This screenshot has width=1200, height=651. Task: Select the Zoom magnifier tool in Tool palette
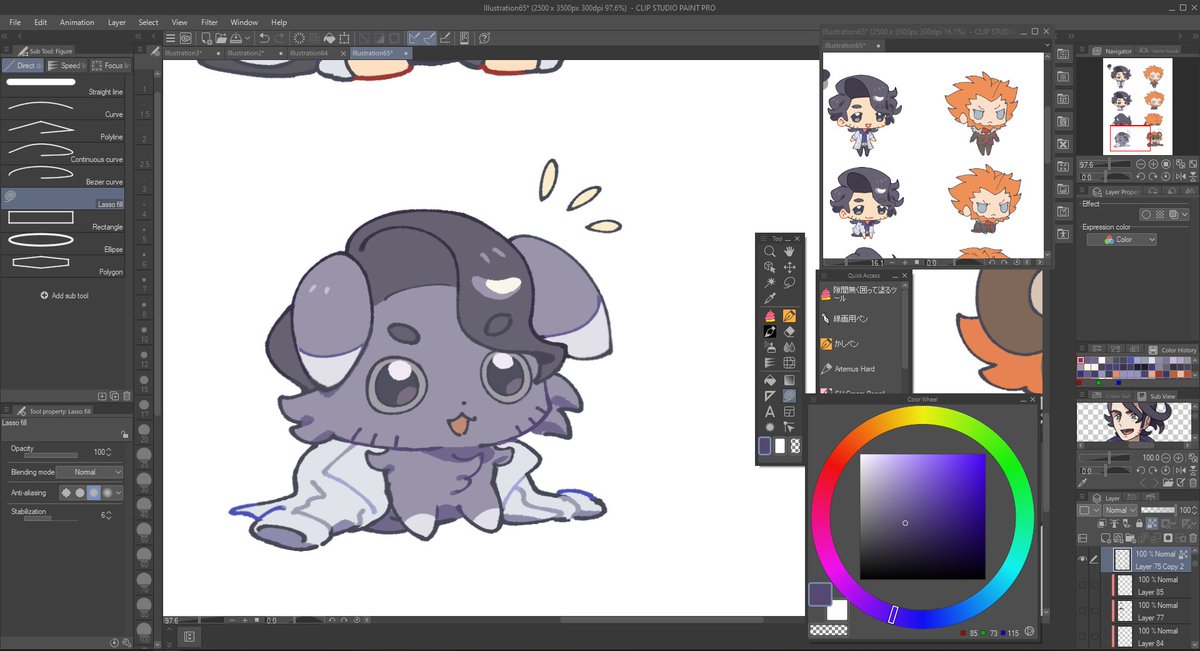[x=770, y=251]
